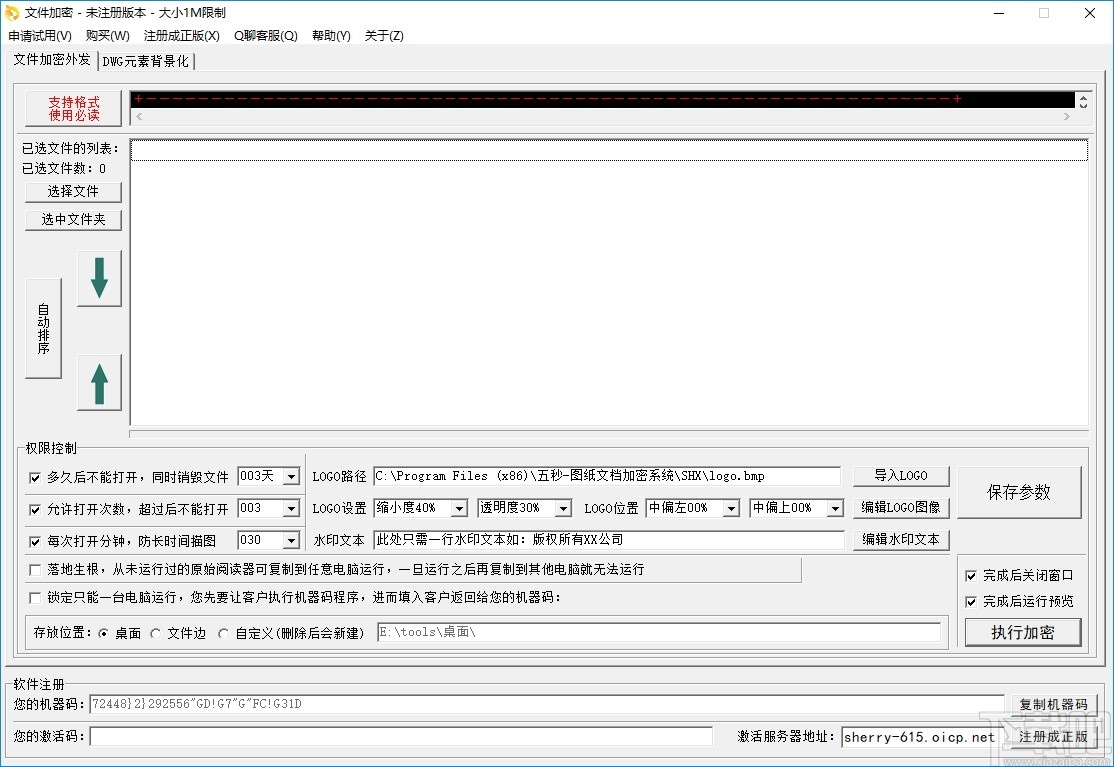The width and height of the screenshot is (1114, 767).
Task: Click 注册成正版 button at bottom
Action: 1053,737
